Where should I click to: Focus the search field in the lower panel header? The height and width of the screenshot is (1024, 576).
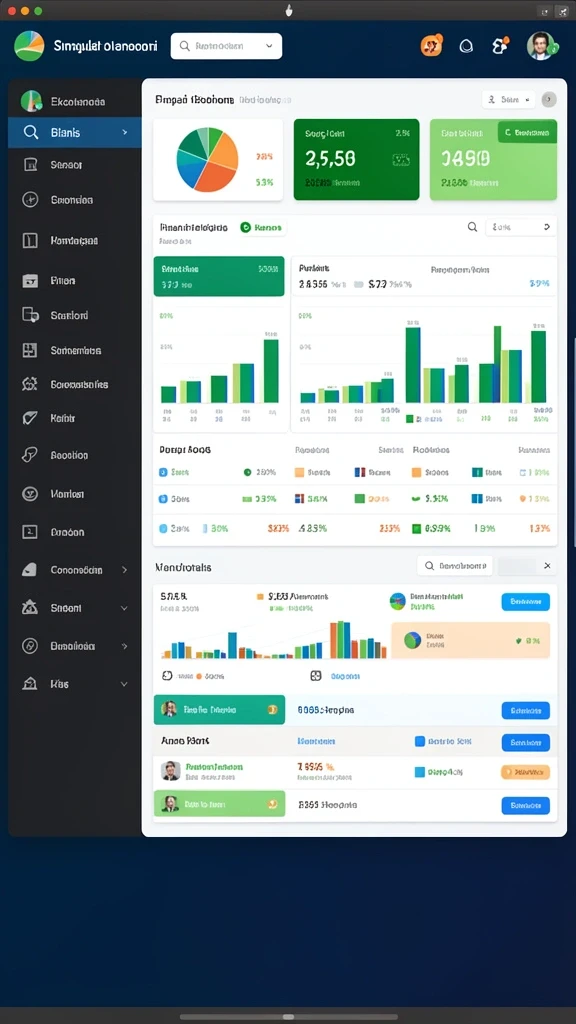455,566
